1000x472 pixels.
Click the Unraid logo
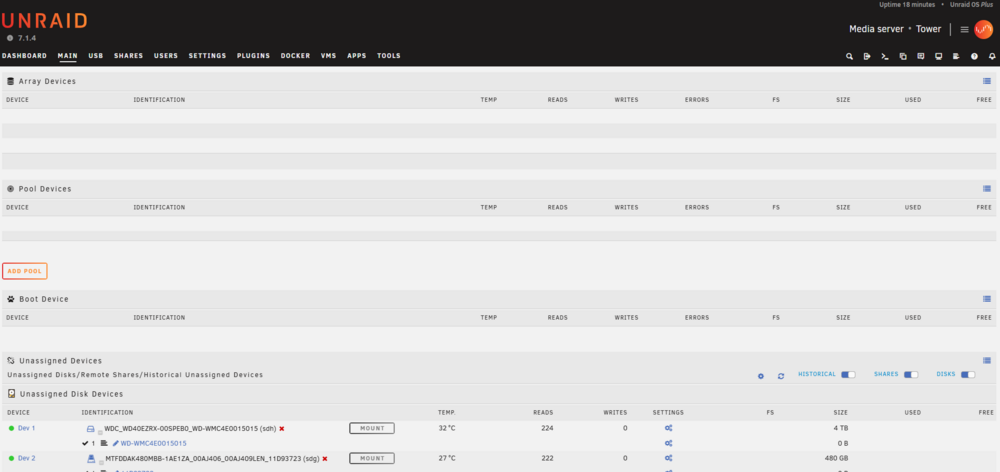pos(44,21)
